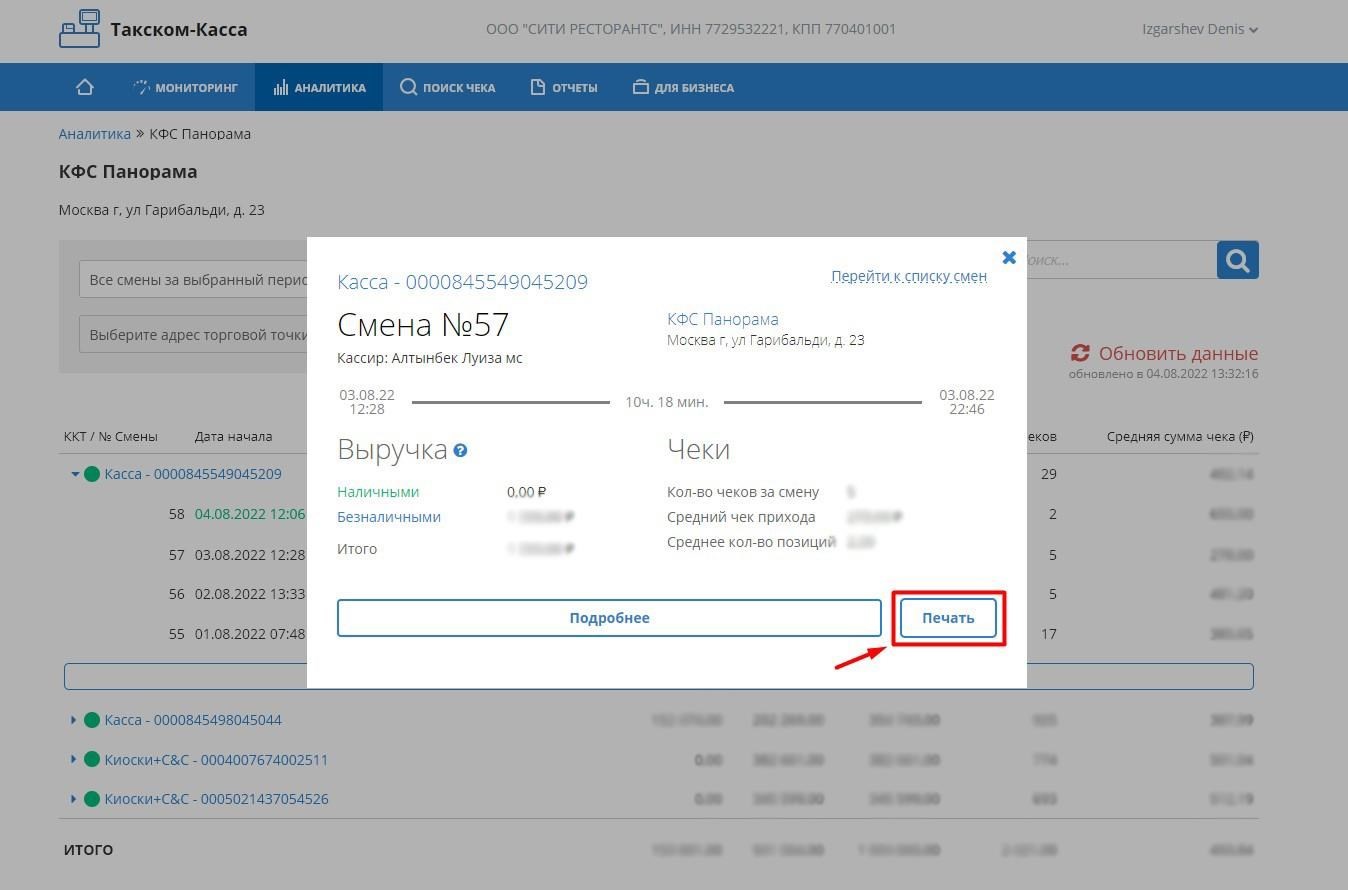Screen dimensions: 1348x890
Task: Click the ИТОГО totals row label
Action: point(88,849)
